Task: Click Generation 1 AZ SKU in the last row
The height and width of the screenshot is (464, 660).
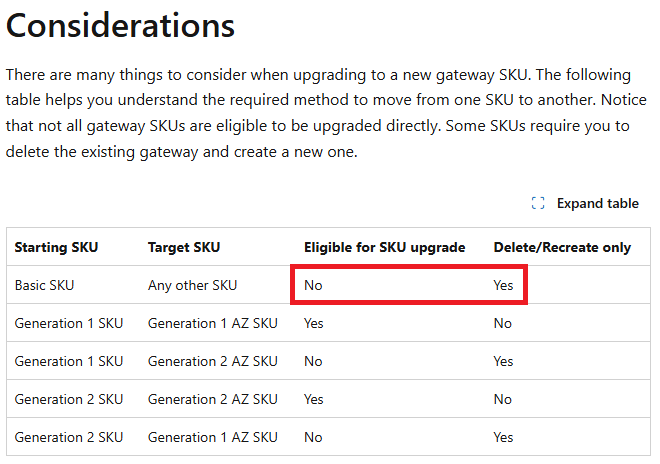Action: 212,437
